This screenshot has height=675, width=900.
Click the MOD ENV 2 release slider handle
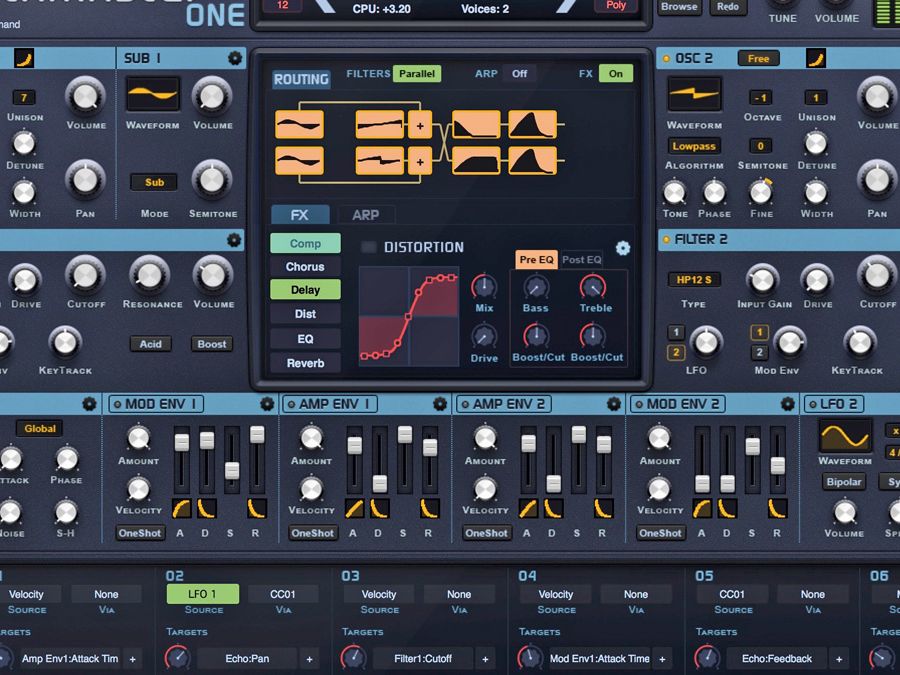pos(778,465)
